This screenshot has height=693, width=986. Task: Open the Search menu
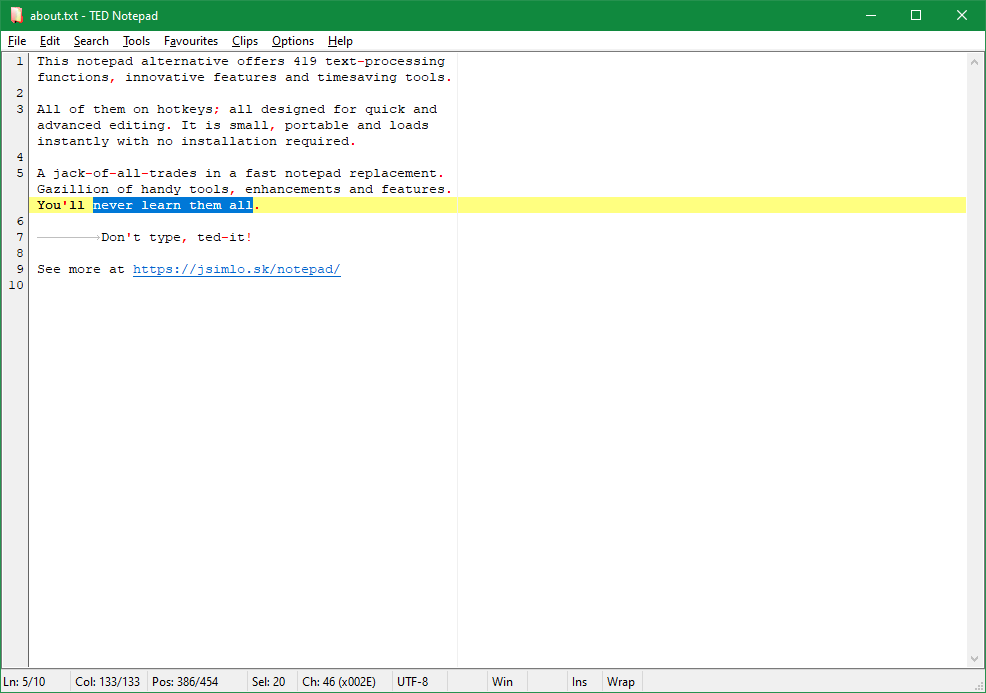pos(91,41)
